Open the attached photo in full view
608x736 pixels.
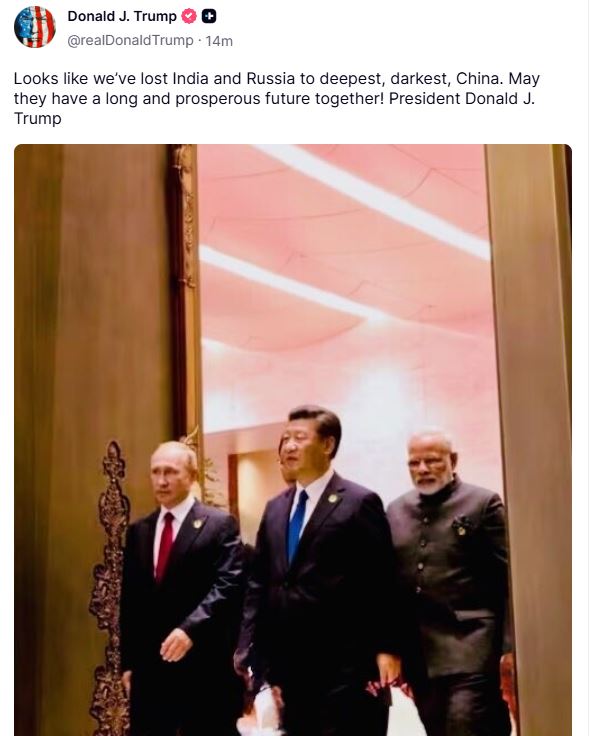[293, 440]
